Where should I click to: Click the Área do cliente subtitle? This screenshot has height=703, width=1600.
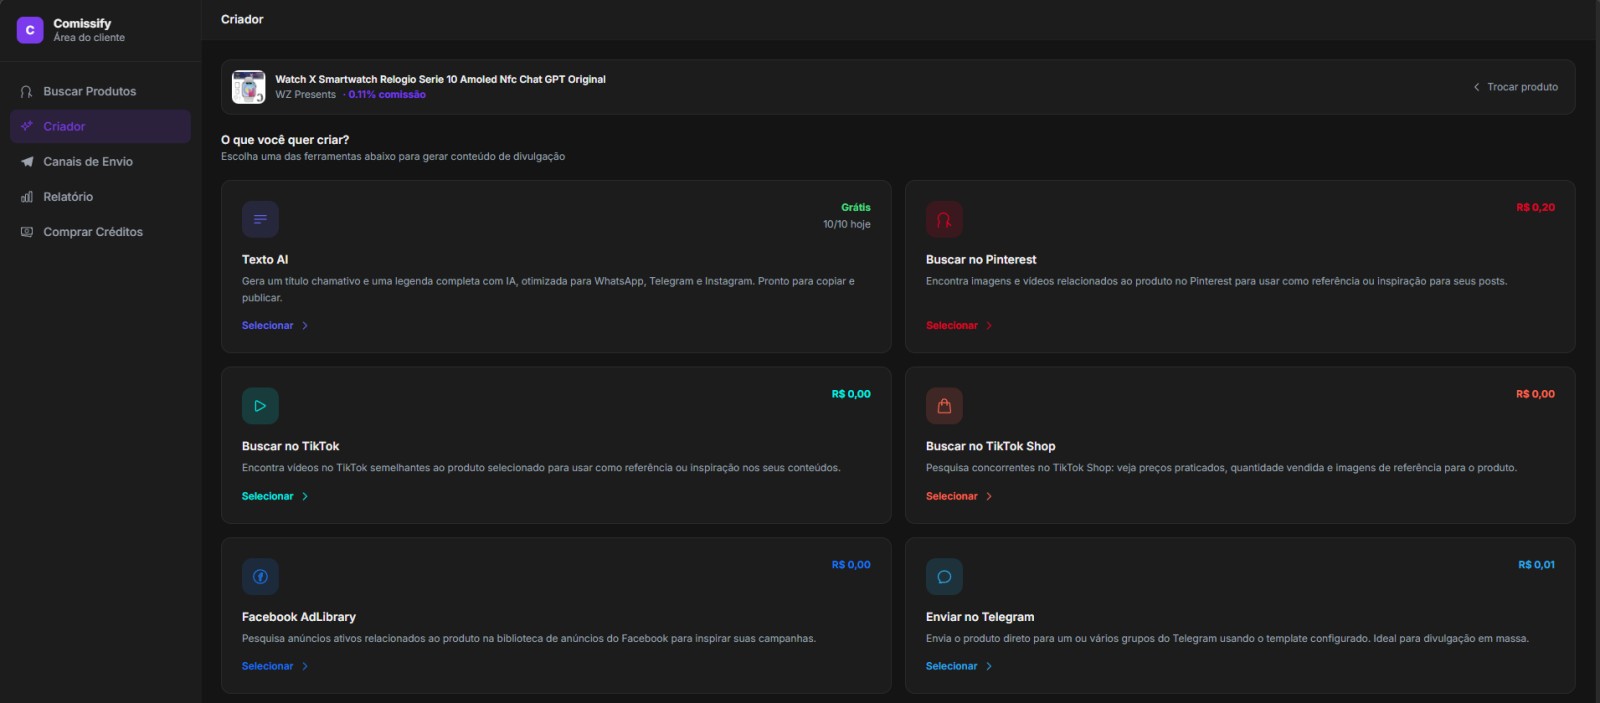coord(89,38)
